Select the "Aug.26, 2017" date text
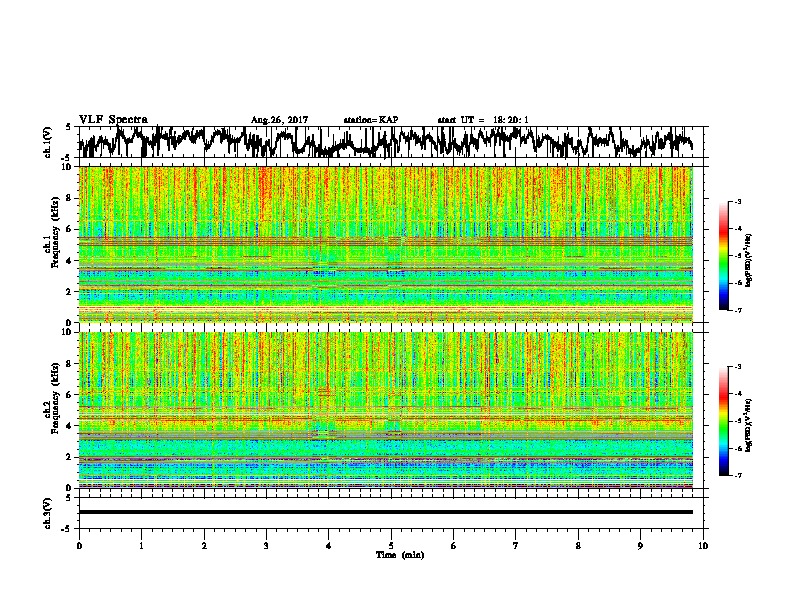 (279, 120)
